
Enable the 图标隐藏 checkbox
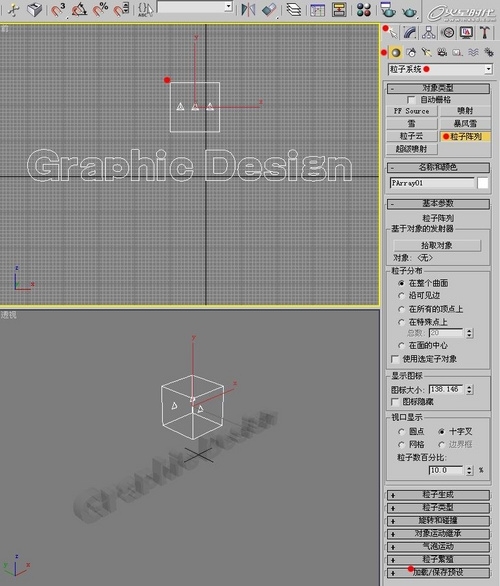coord(395,402)
